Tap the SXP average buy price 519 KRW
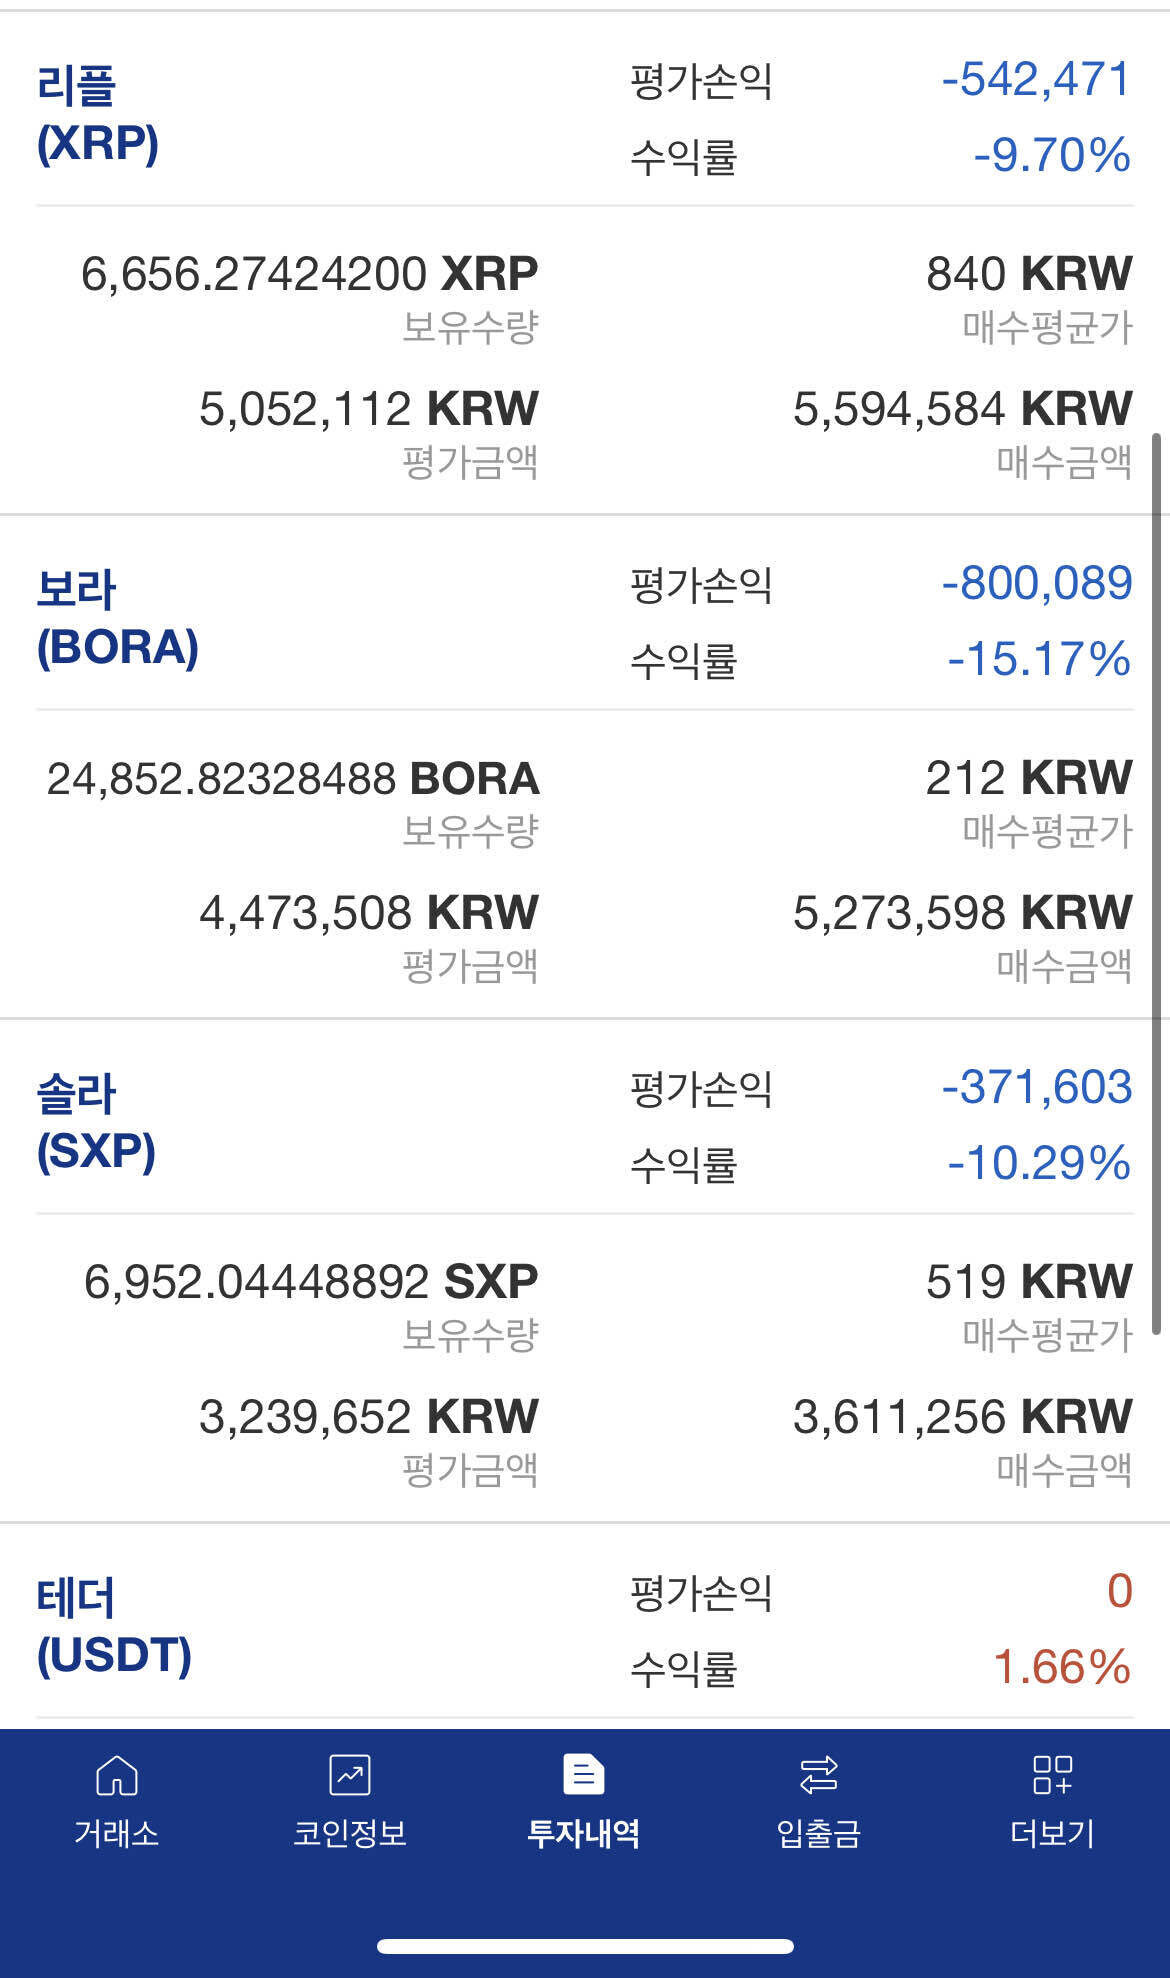1170x1978 pixels. coord(1028,1282)
